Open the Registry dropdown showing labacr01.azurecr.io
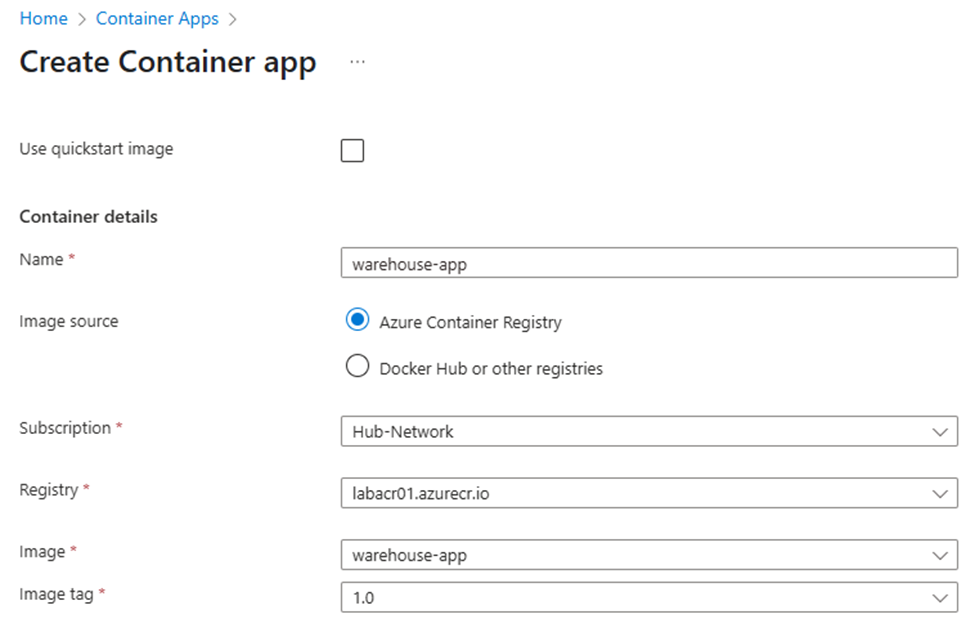 click(x=649, y=493)
